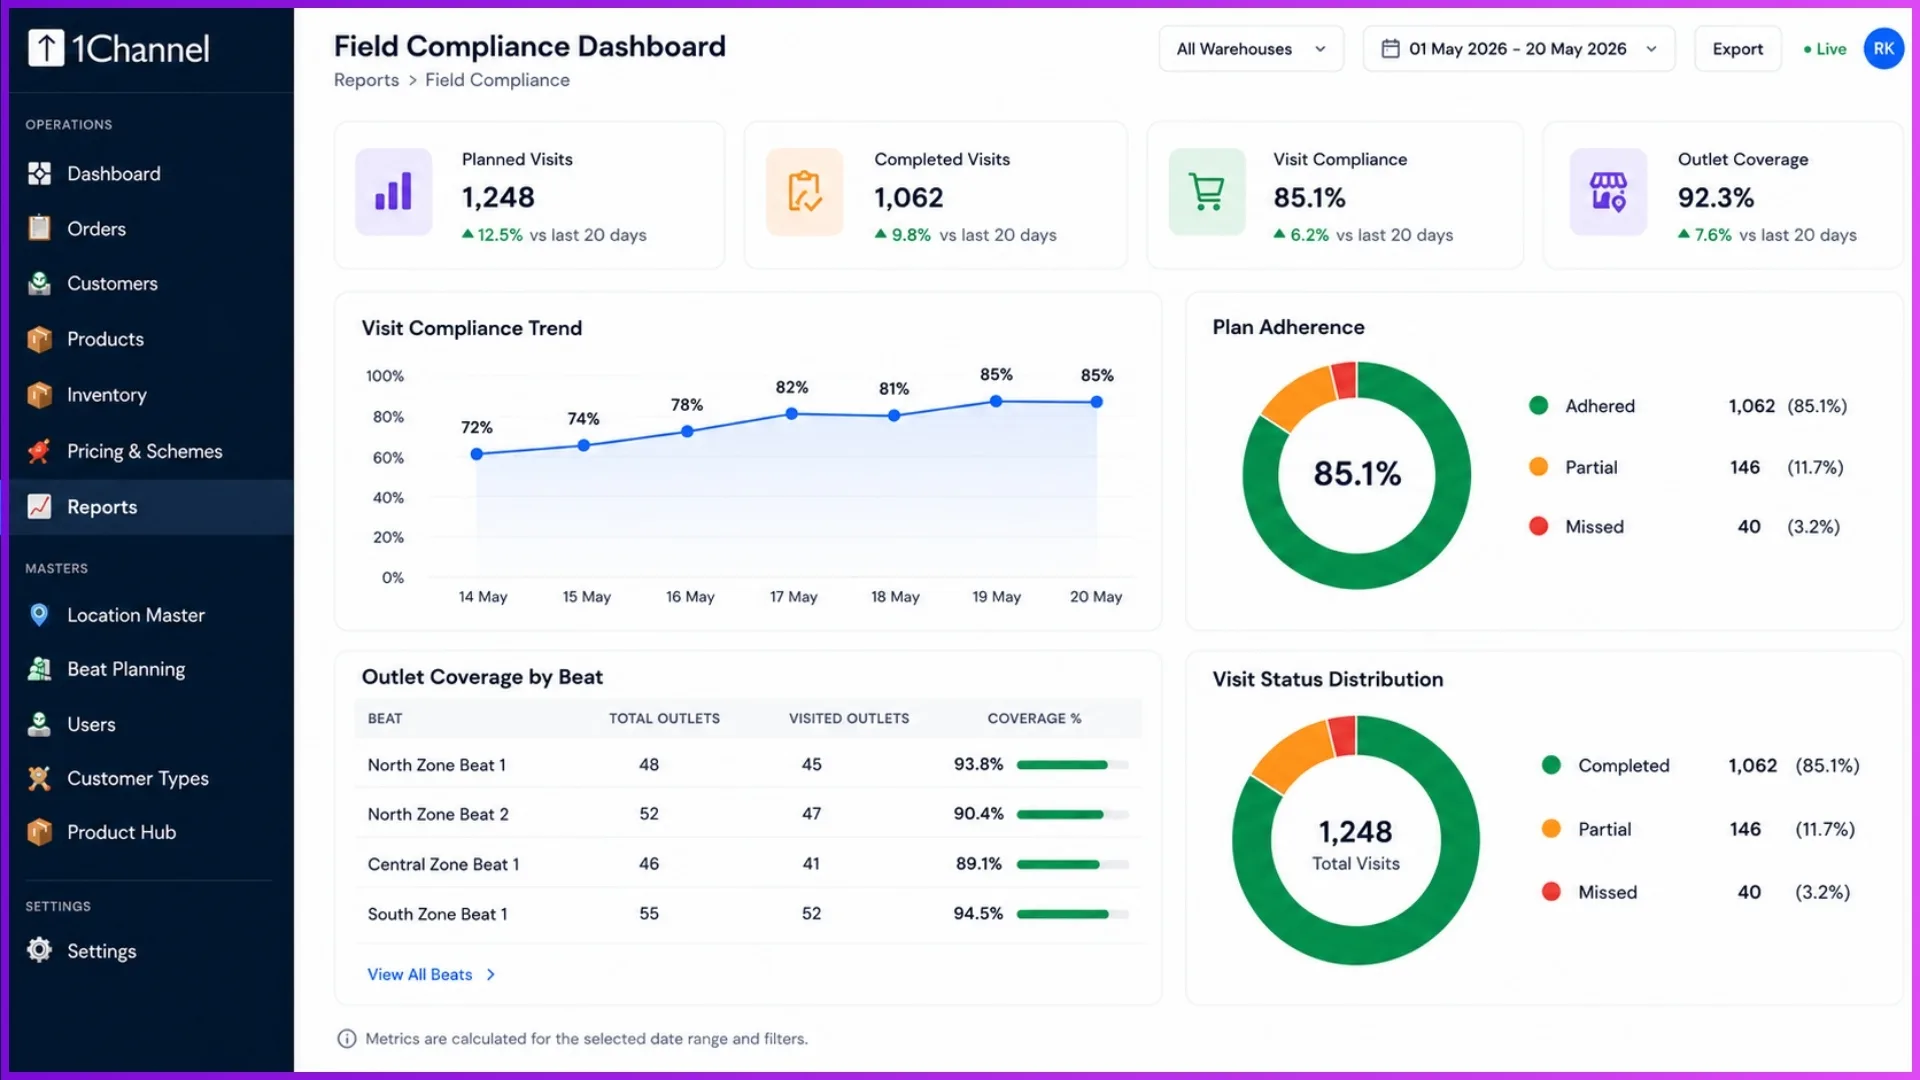Open Customers from the sidebar
Viewport: 1920px width, 1080px height.
click(x=151, y=284)
